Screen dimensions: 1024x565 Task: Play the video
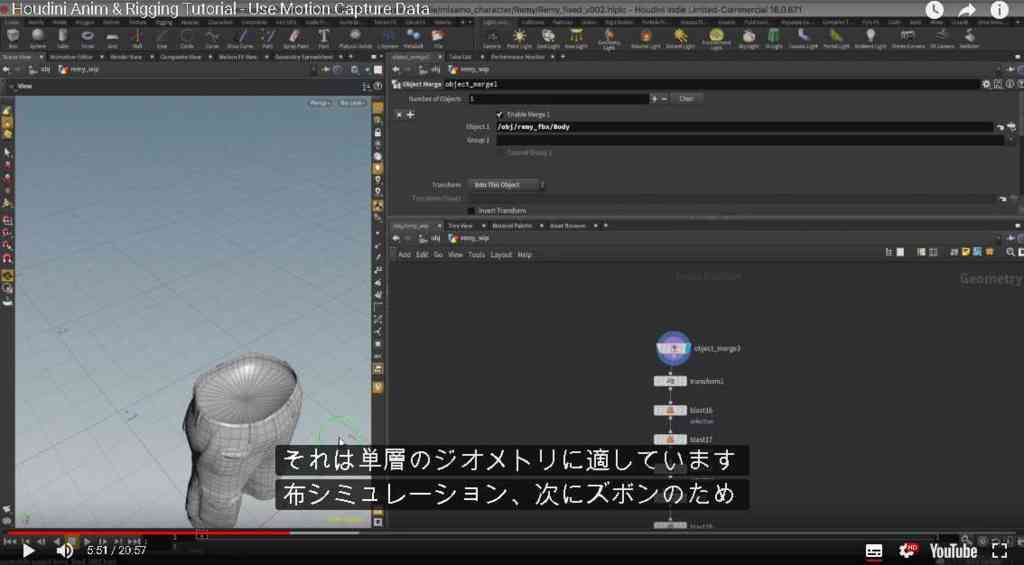27,551
